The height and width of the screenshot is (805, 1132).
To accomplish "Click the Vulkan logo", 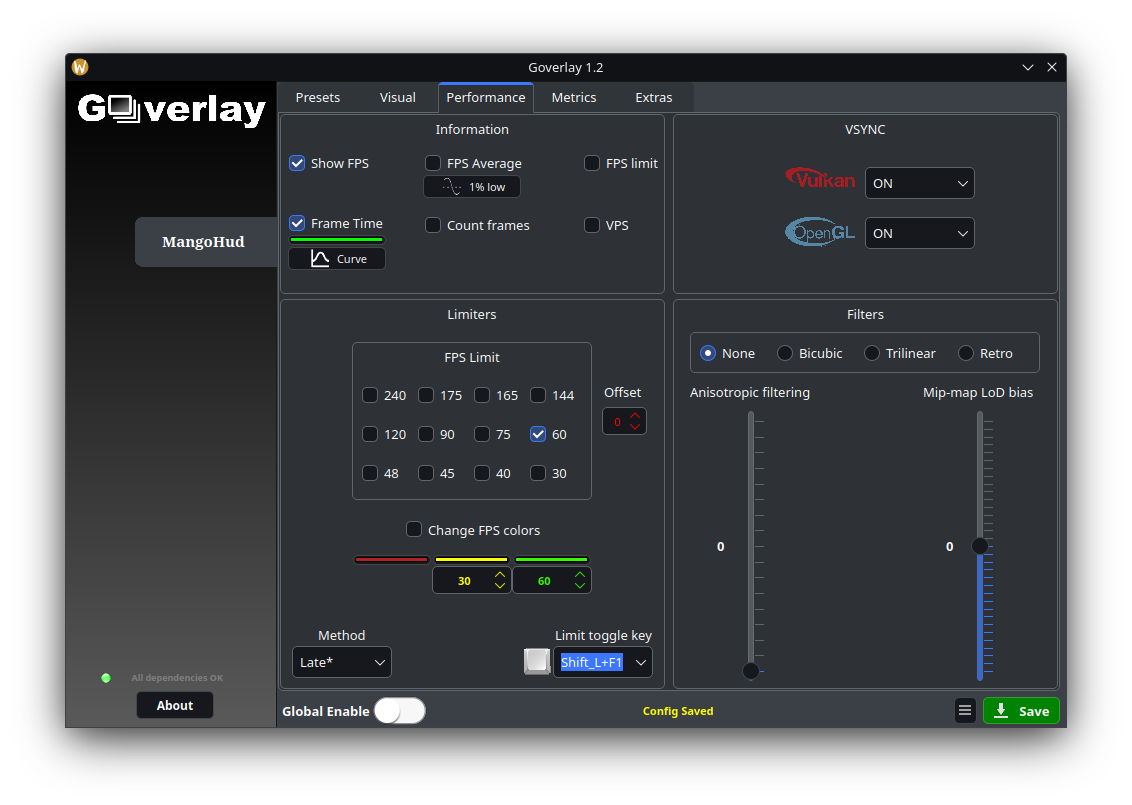I will [820, 179].
